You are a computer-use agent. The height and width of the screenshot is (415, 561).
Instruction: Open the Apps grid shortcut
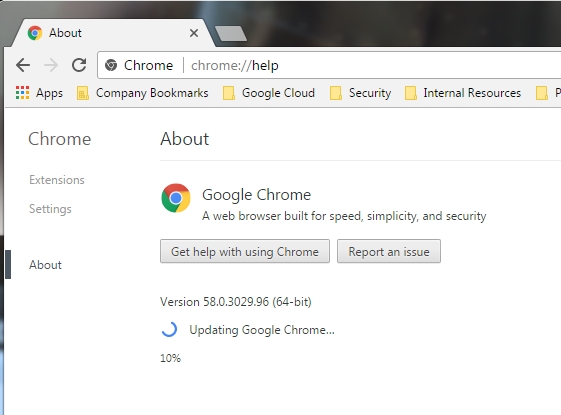tap(39, 93)
